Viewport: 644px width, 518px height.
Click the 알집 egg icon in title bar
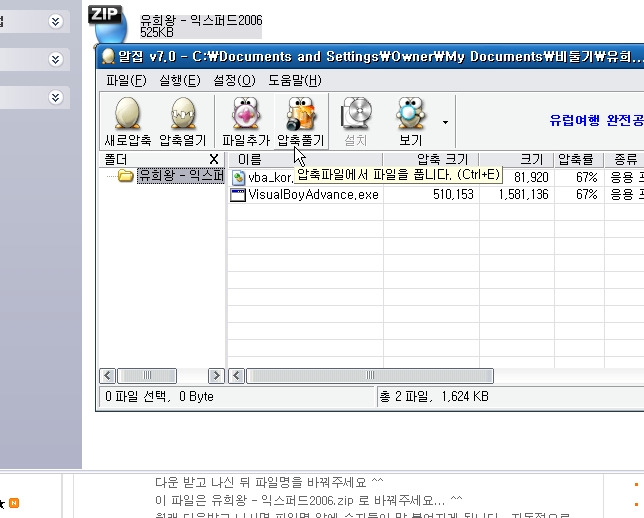(108, 57)
